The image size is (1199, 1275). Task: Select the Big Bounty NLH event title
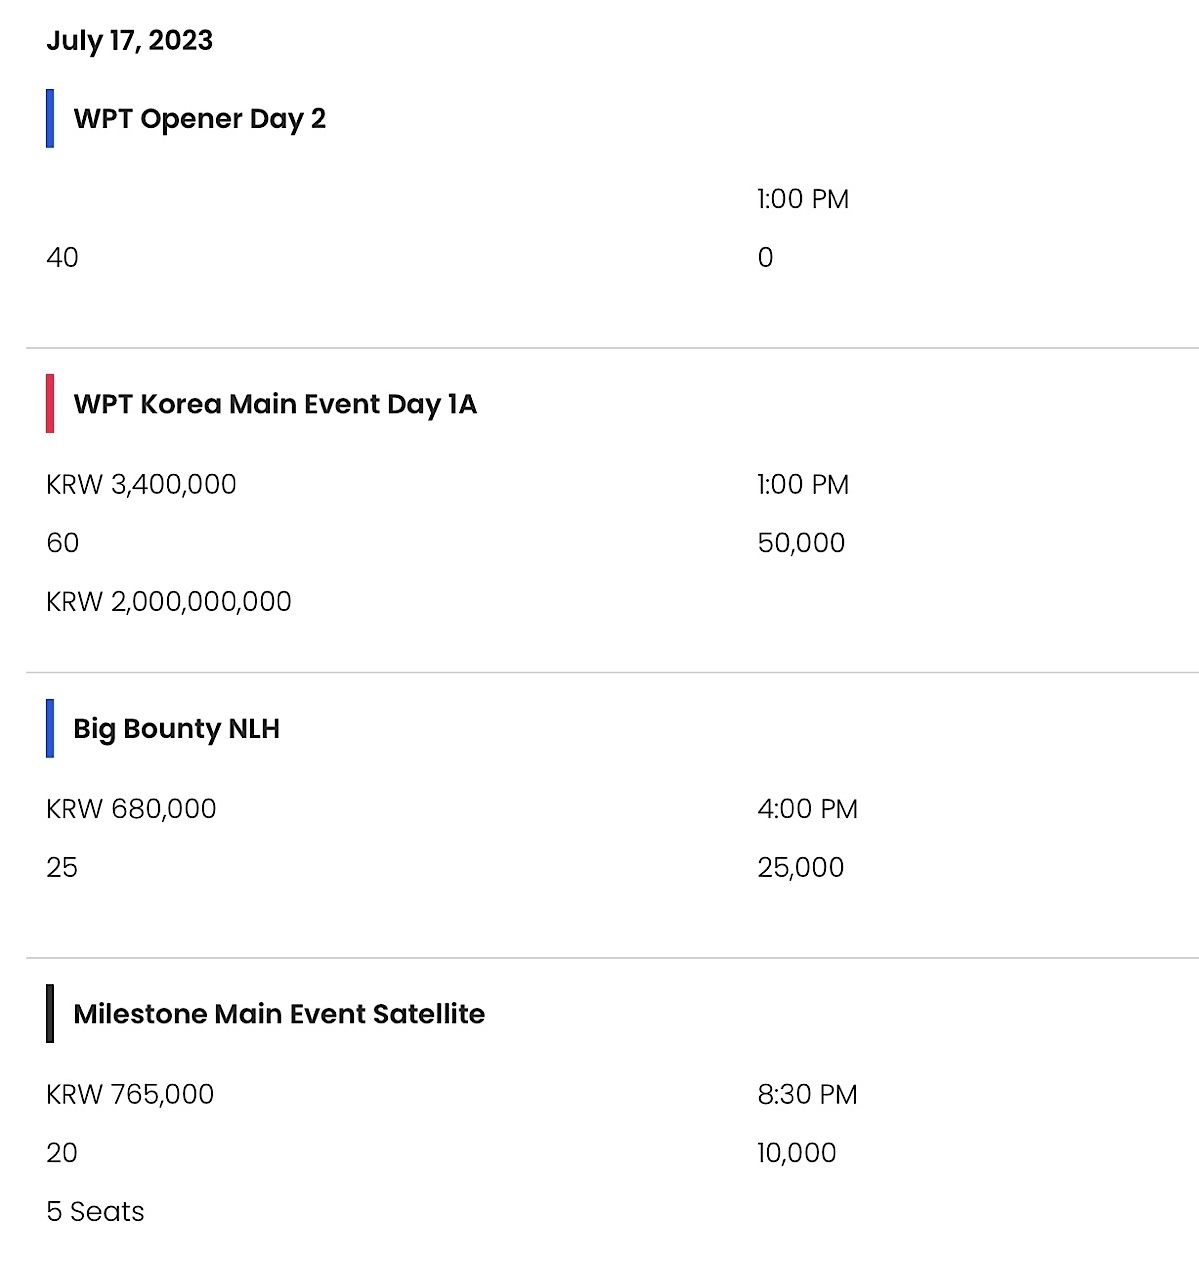(176, 729)
